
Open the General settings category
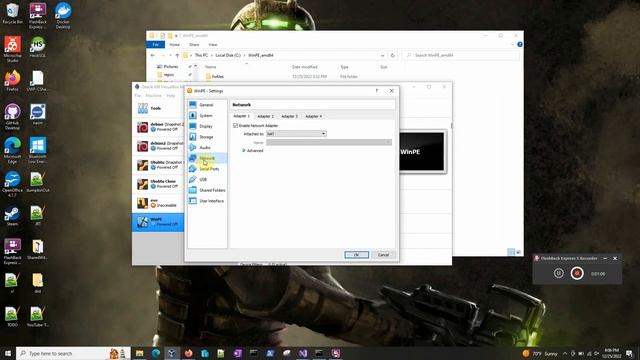pyautogui.click(x=207, y=105)
